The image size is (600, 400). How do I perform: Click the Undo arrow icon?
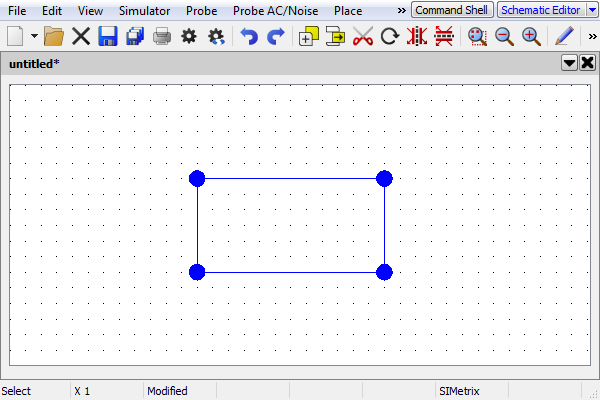(249, 37)
